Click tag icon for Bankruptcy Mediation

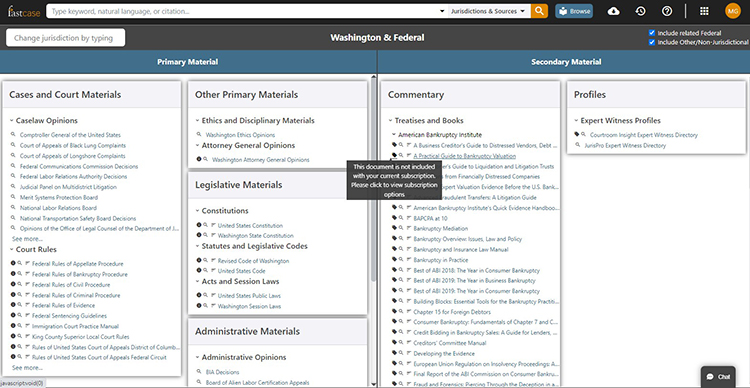(x=394, y=228)
